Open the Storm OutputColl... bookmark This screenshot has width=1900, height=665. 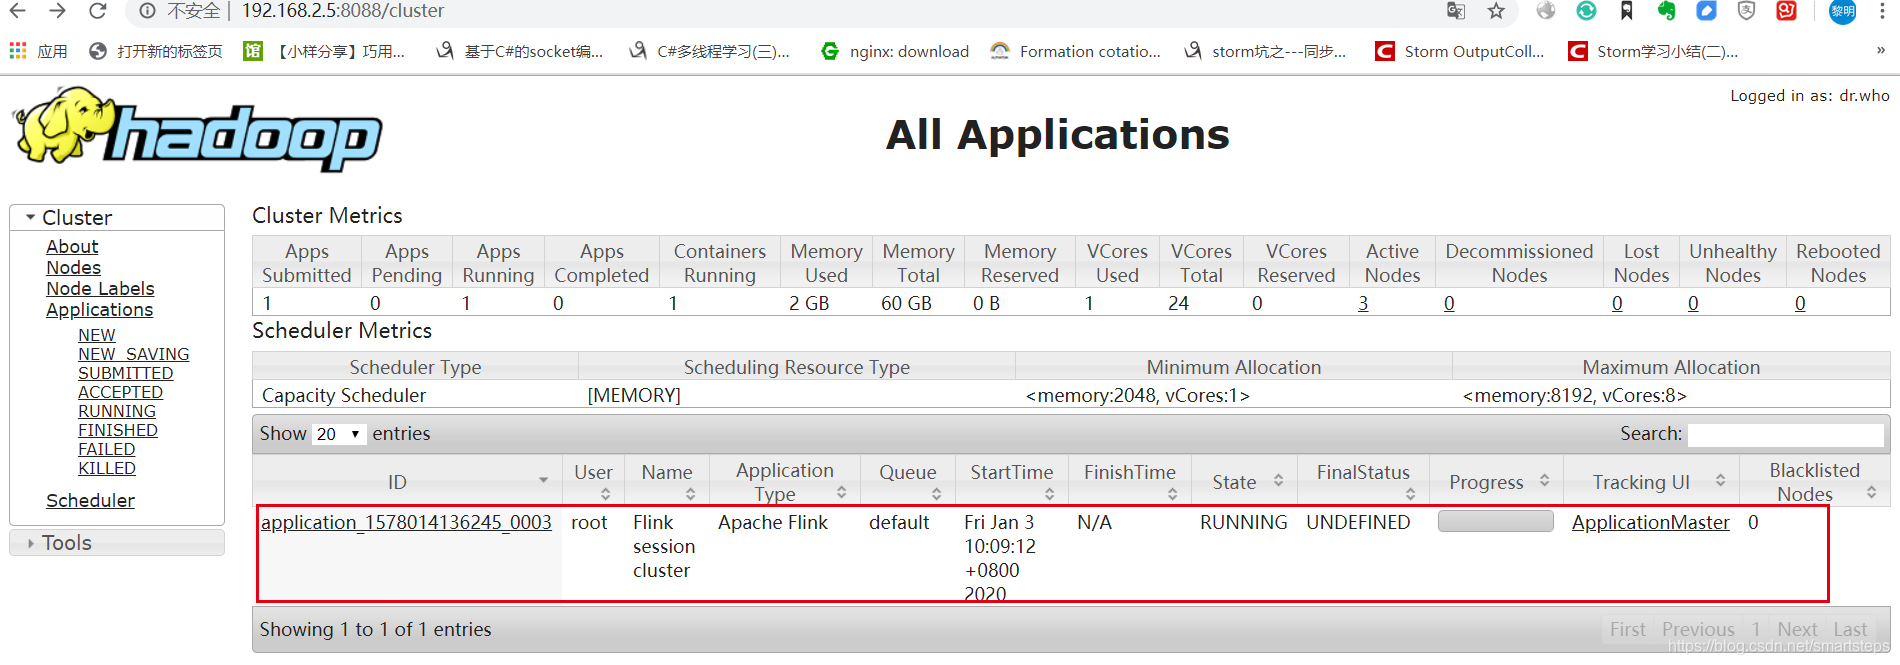pos(1460,51)
